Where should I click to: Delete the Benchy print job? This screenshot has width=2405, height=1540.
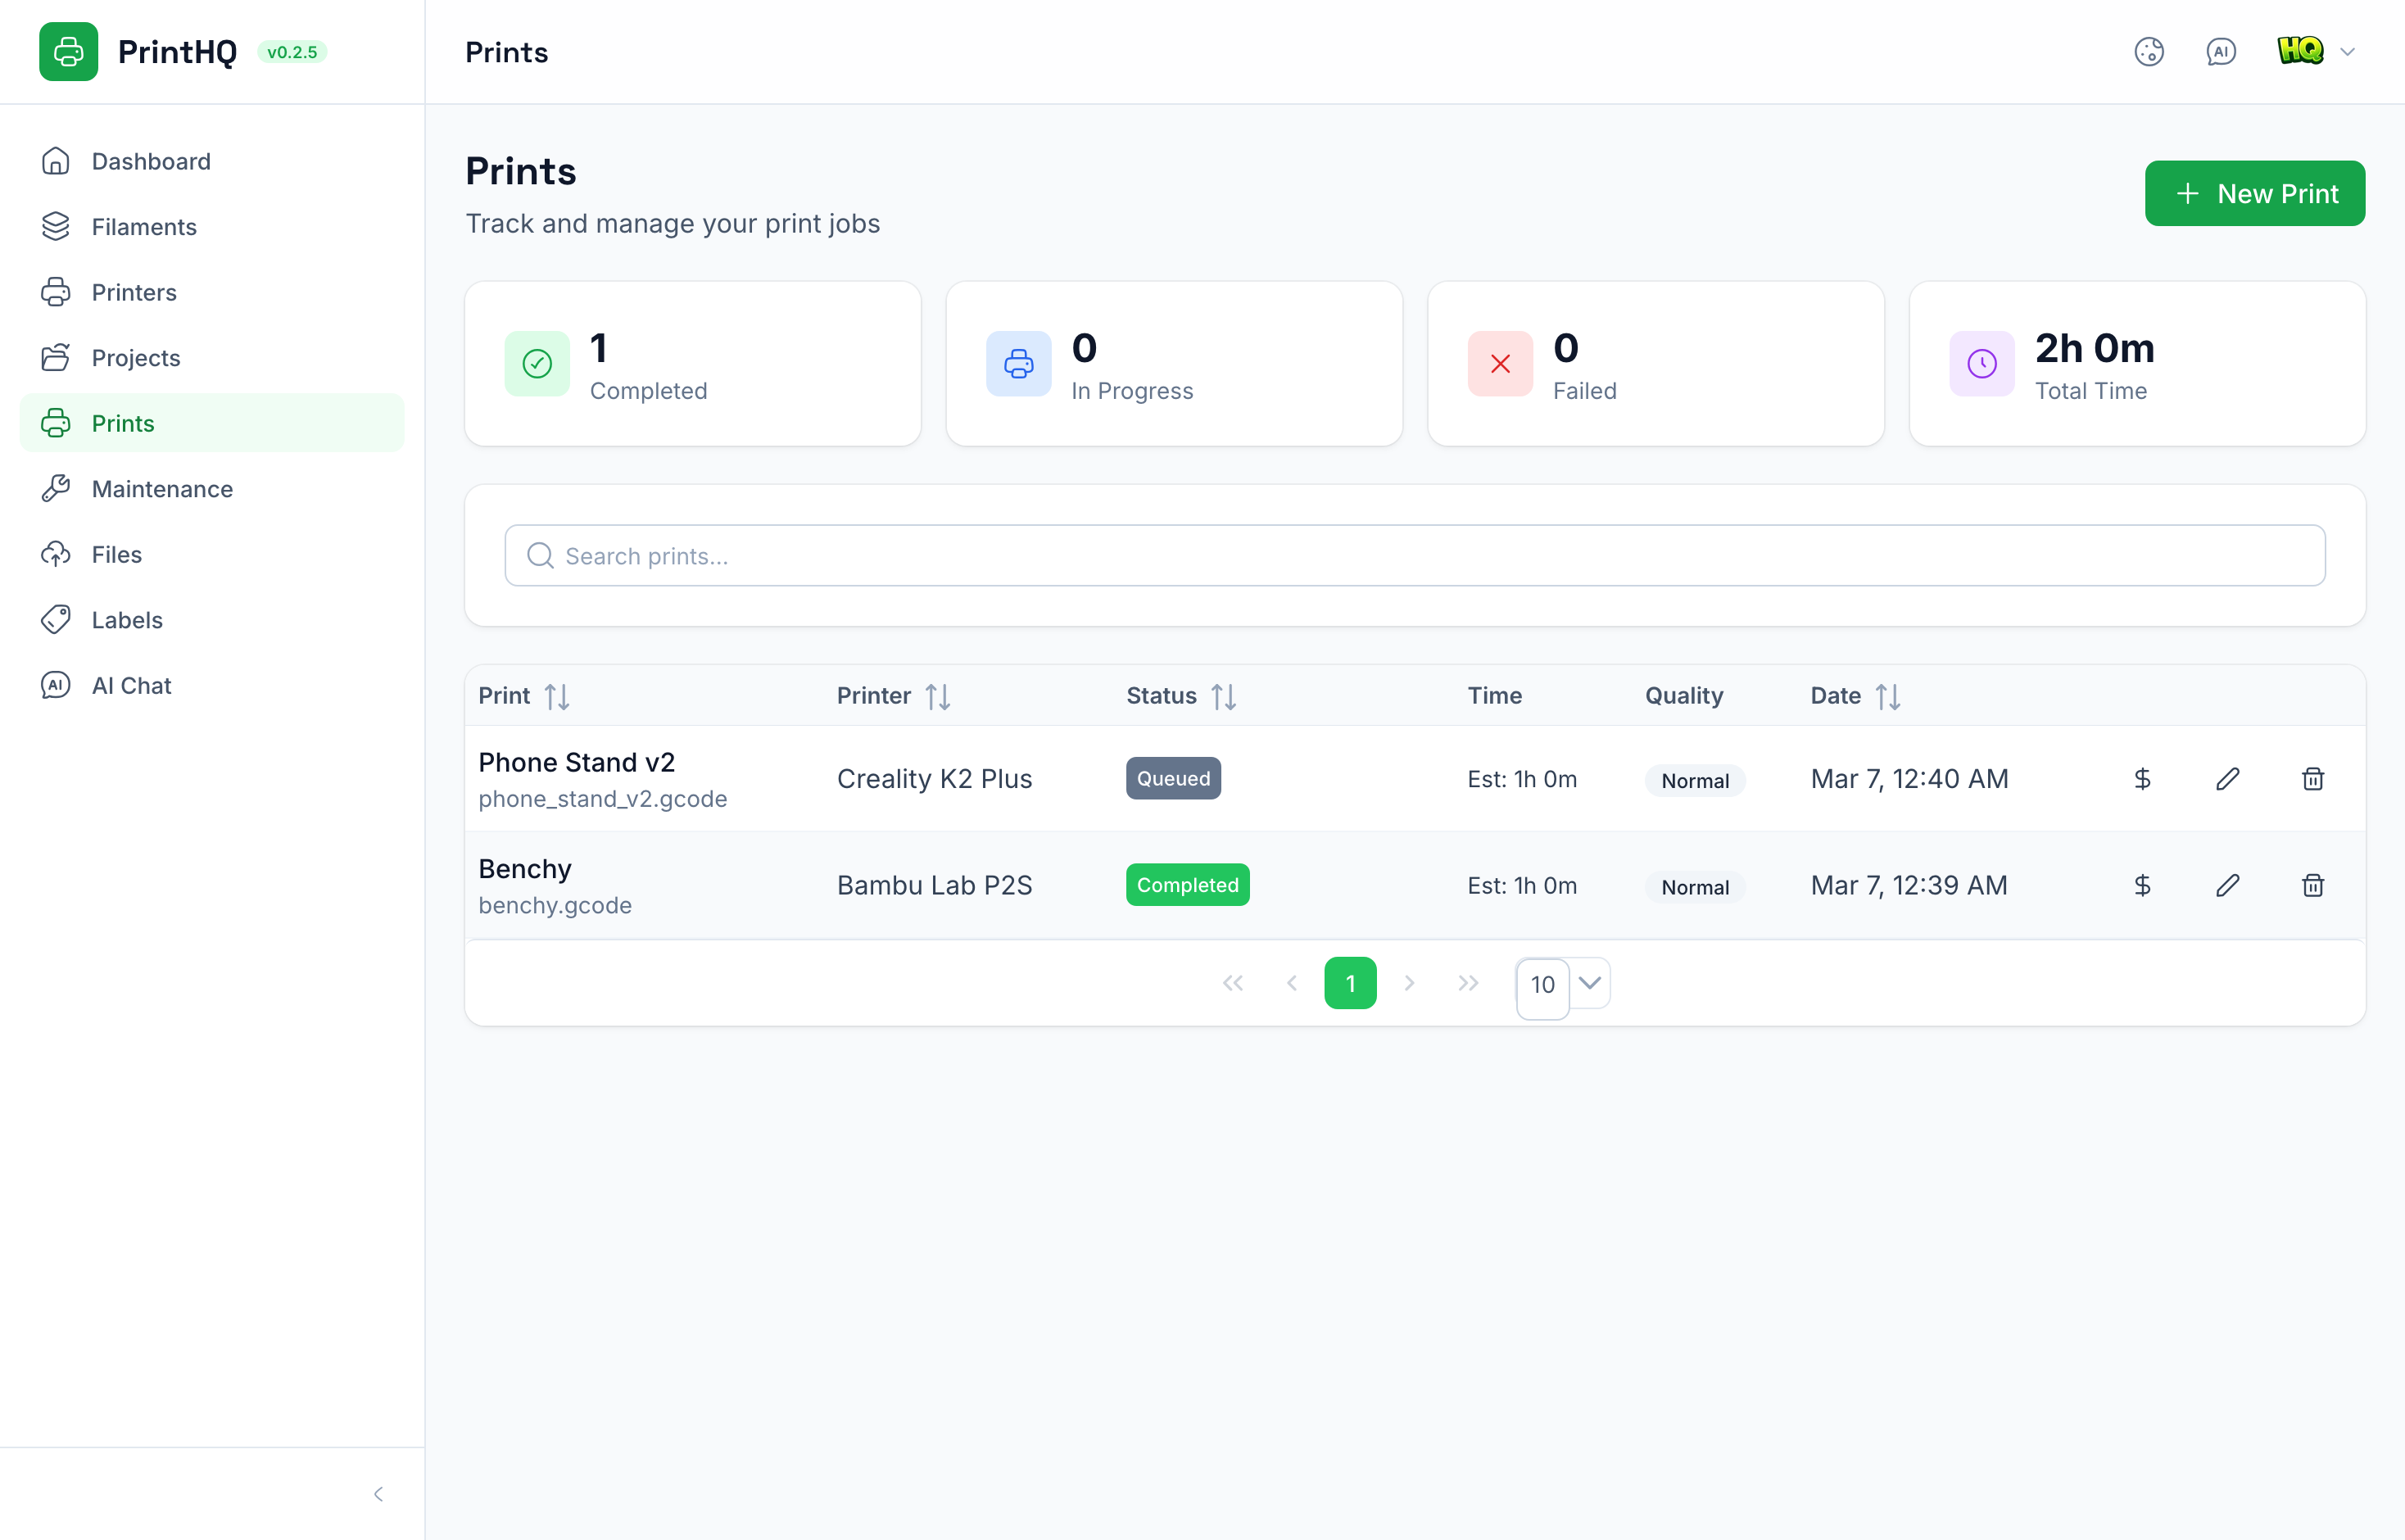[2313, 885]
